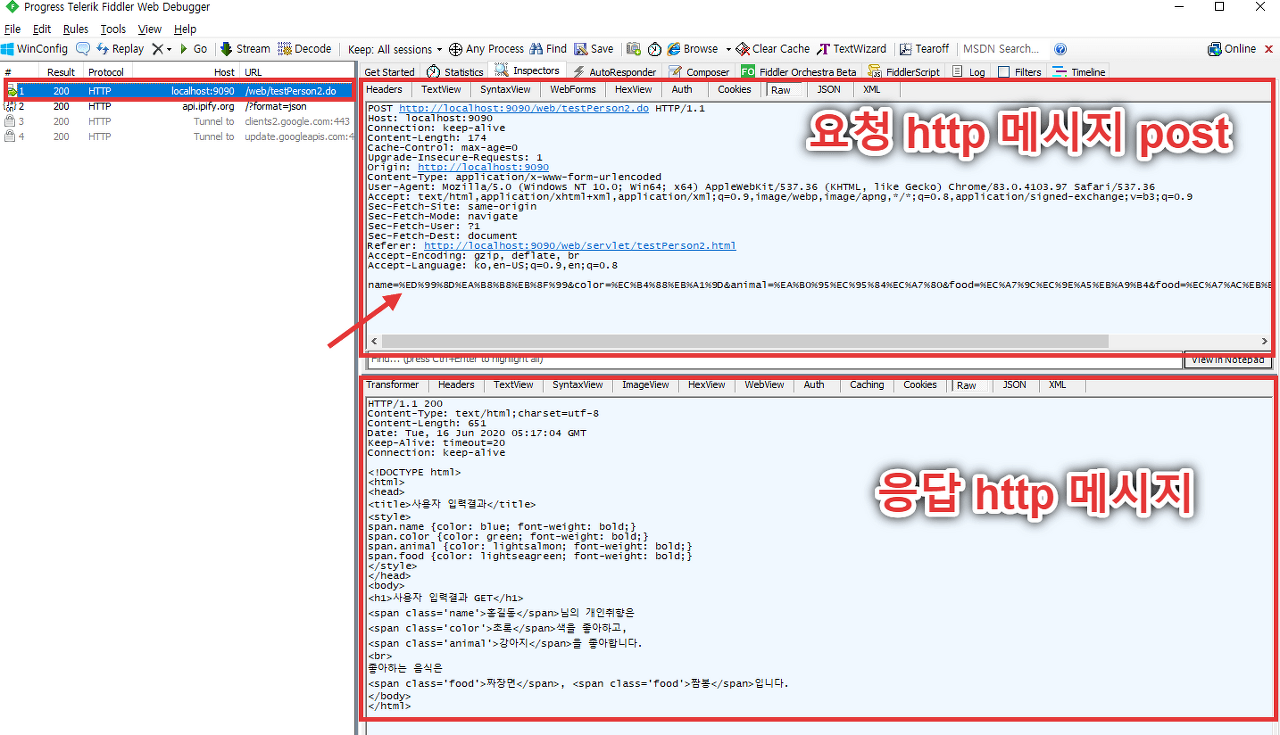Click the Any Process target picker
1280x735 pixels.
[x=486, y=49]
